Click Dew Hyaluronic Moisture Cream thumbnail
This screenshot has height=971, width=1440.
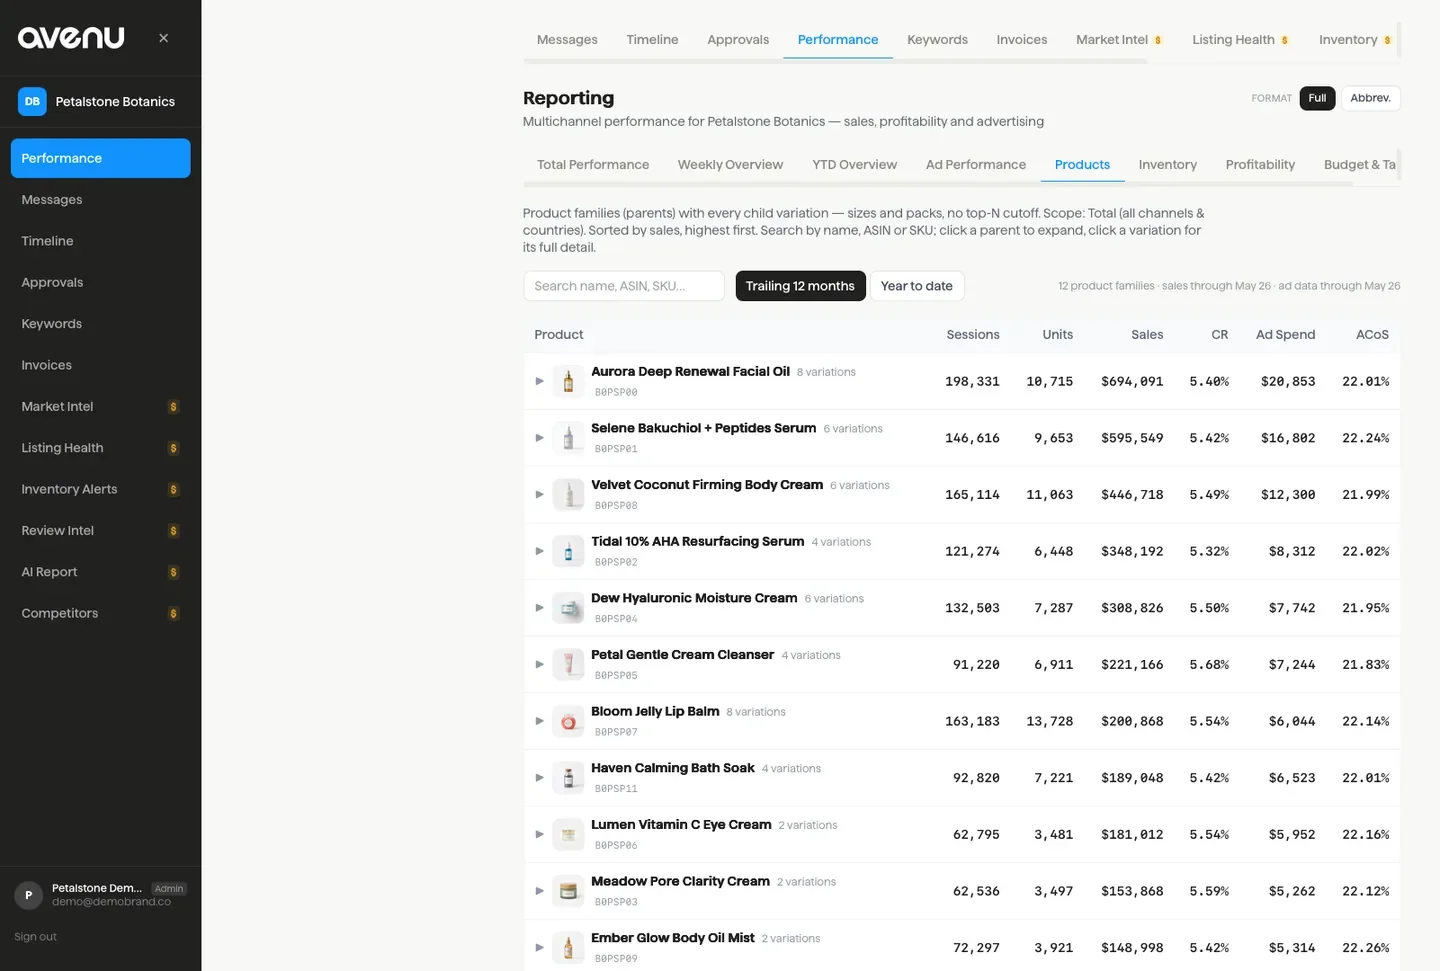(x=568, y=608)
